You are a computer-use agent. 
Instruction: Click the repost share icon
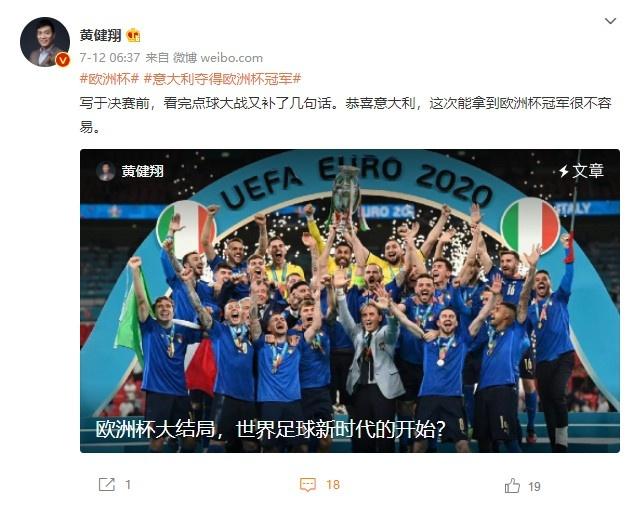107,484
